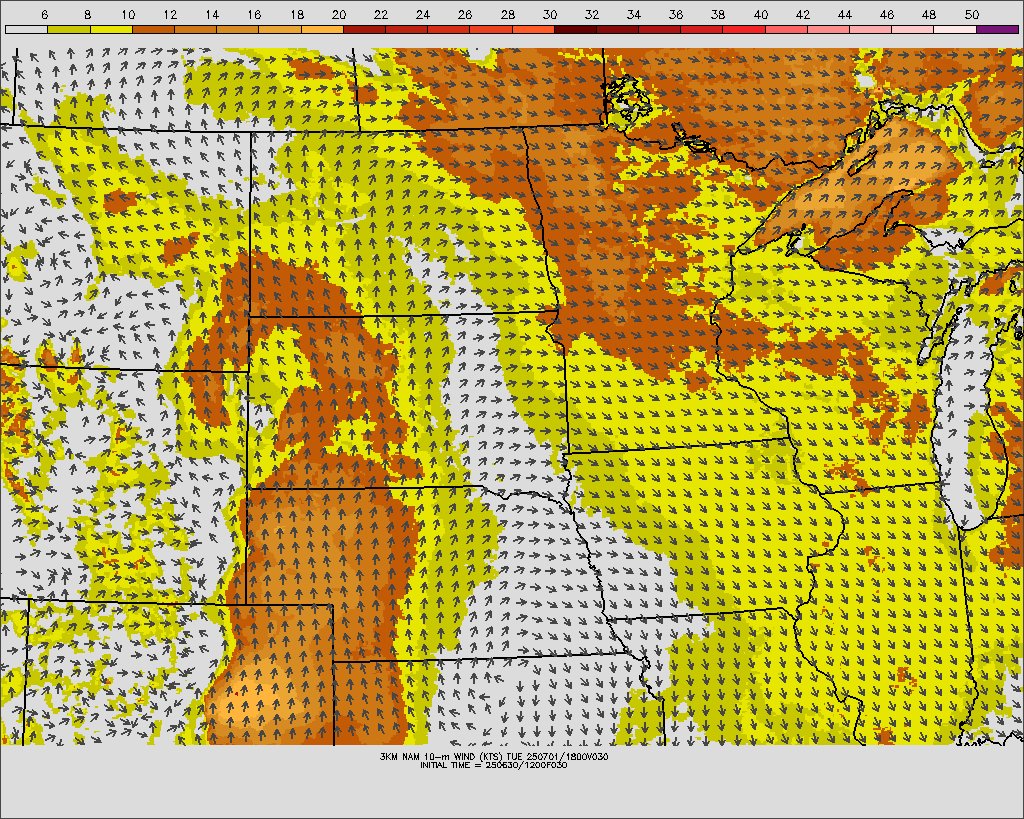This screenshot has width=1024, height=819.
Task: Pick the legend swatch between 14 and 16
Action: coord(238,29)
